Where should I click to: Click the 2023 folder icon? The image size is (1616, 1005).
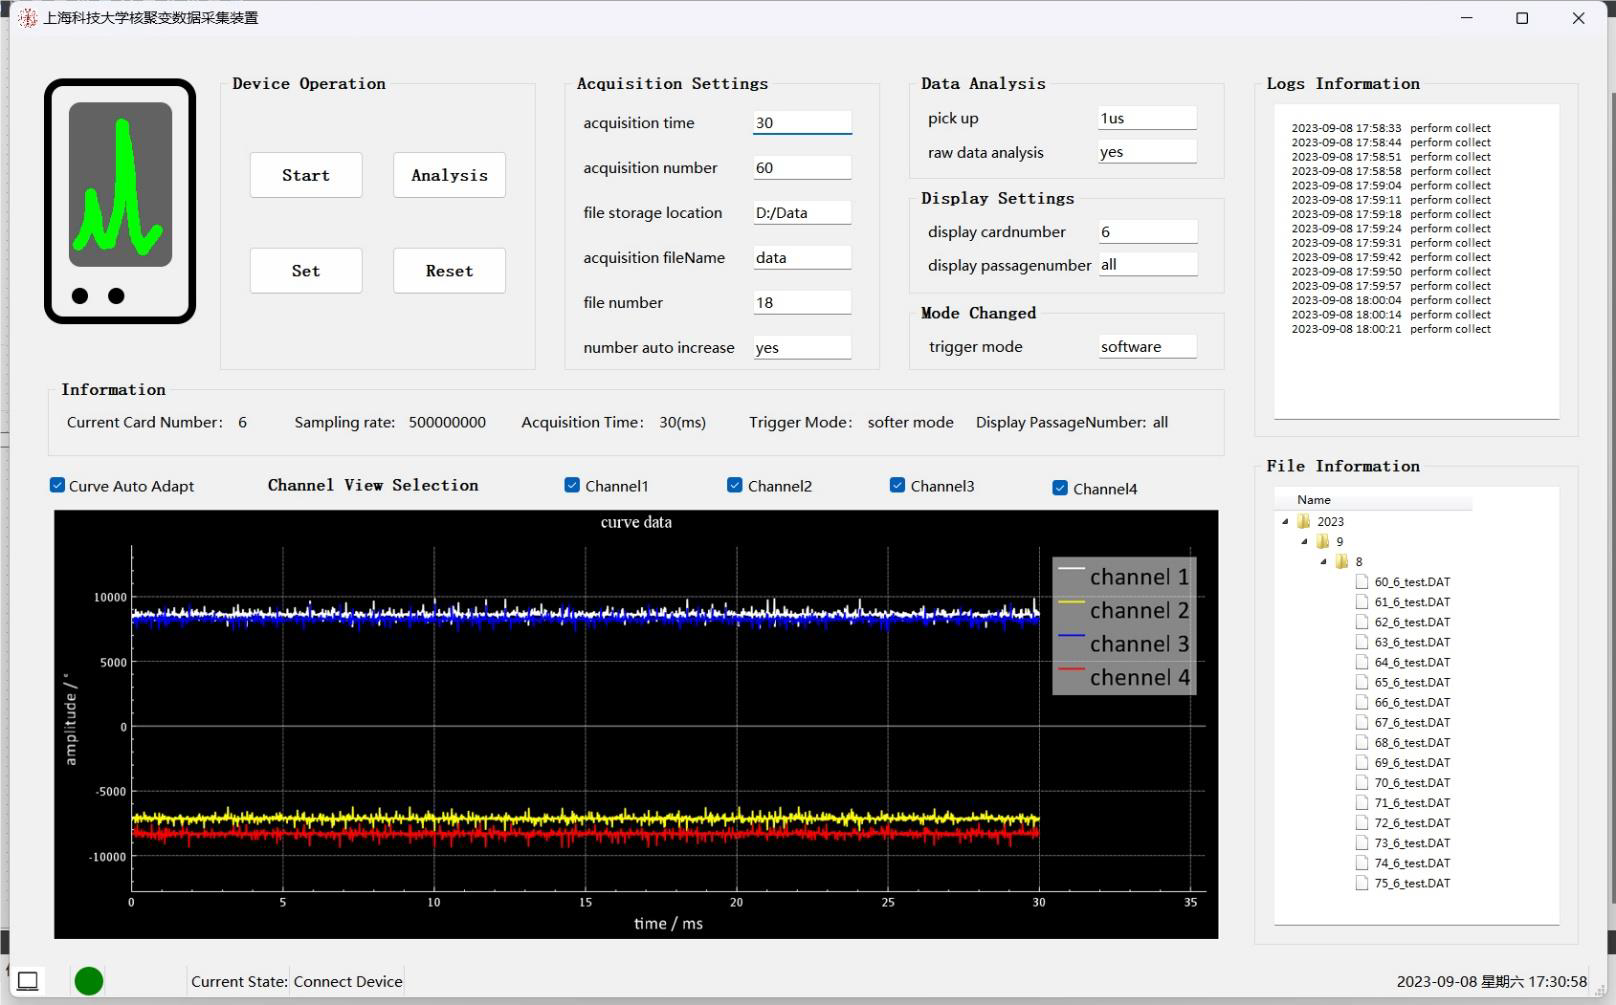pyautogui.click(x=1304, y=521)
